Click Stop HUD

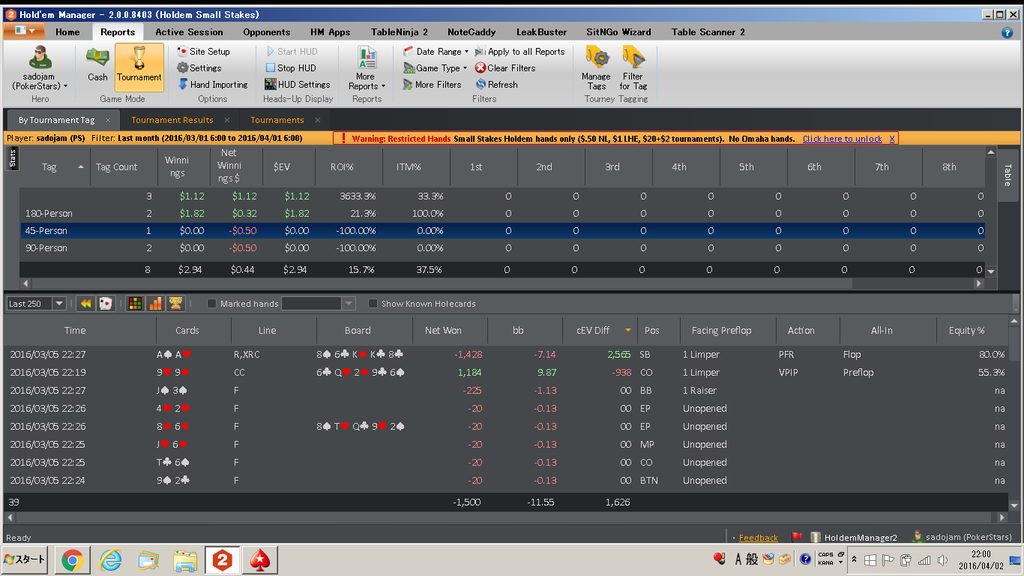tap(291, 68)
